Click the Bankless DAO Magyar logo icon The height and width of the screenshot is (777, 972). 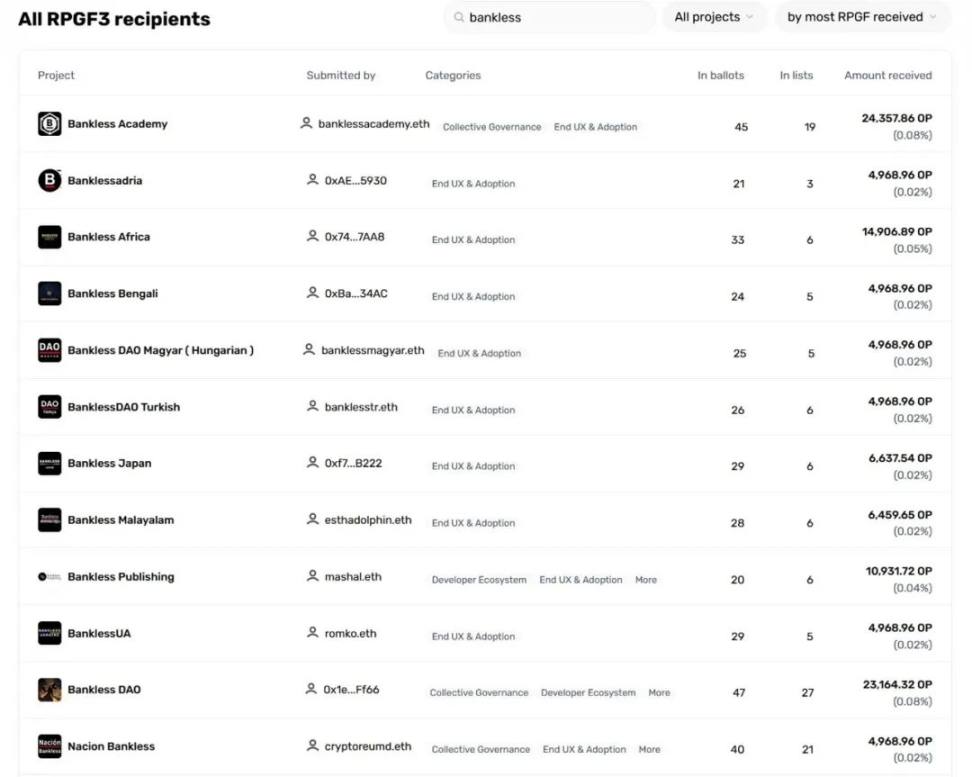[x=50, y=350]
